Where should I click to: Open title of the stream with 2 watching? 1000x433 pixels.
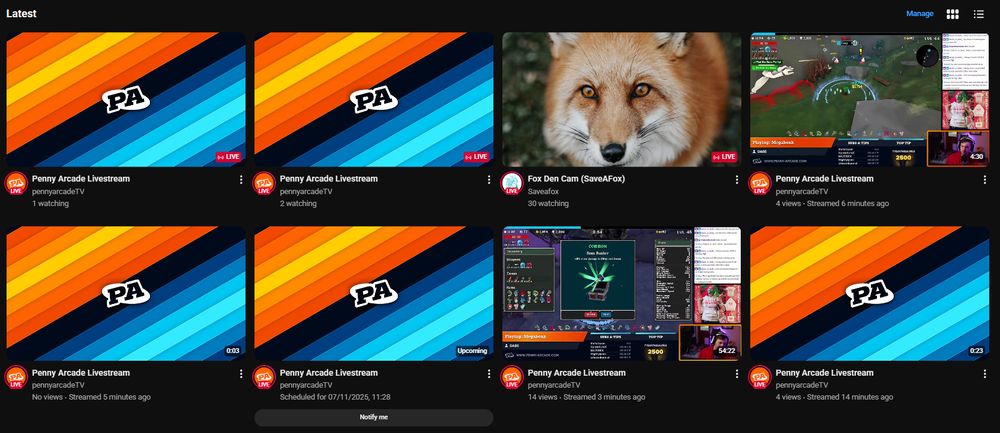click(328, 179)
